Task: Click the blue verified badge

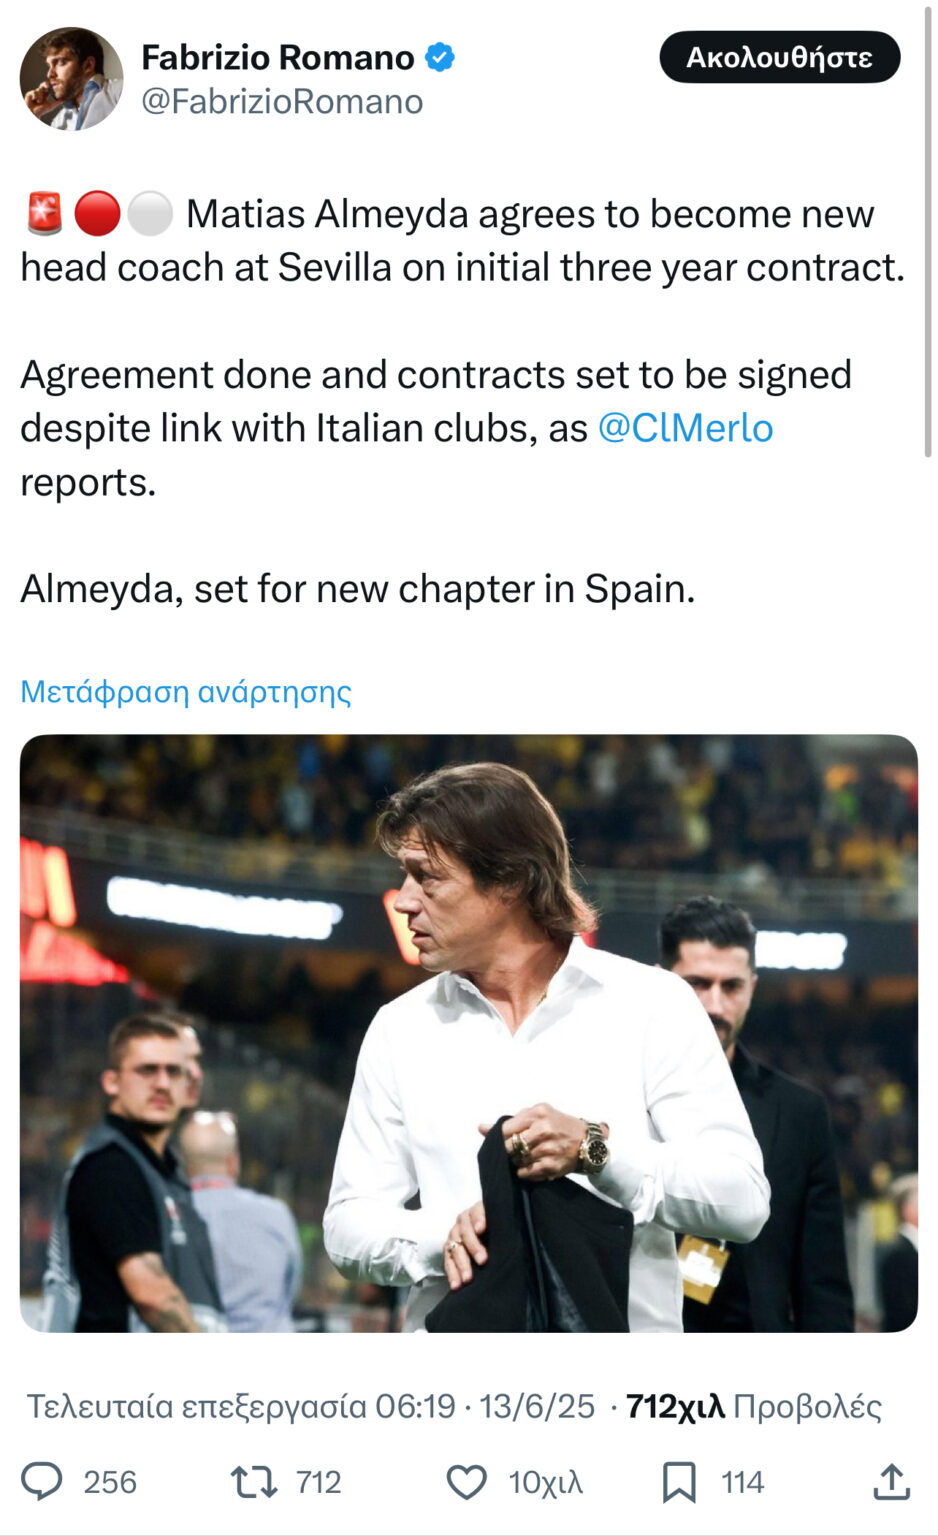Action: coord(440,57)
